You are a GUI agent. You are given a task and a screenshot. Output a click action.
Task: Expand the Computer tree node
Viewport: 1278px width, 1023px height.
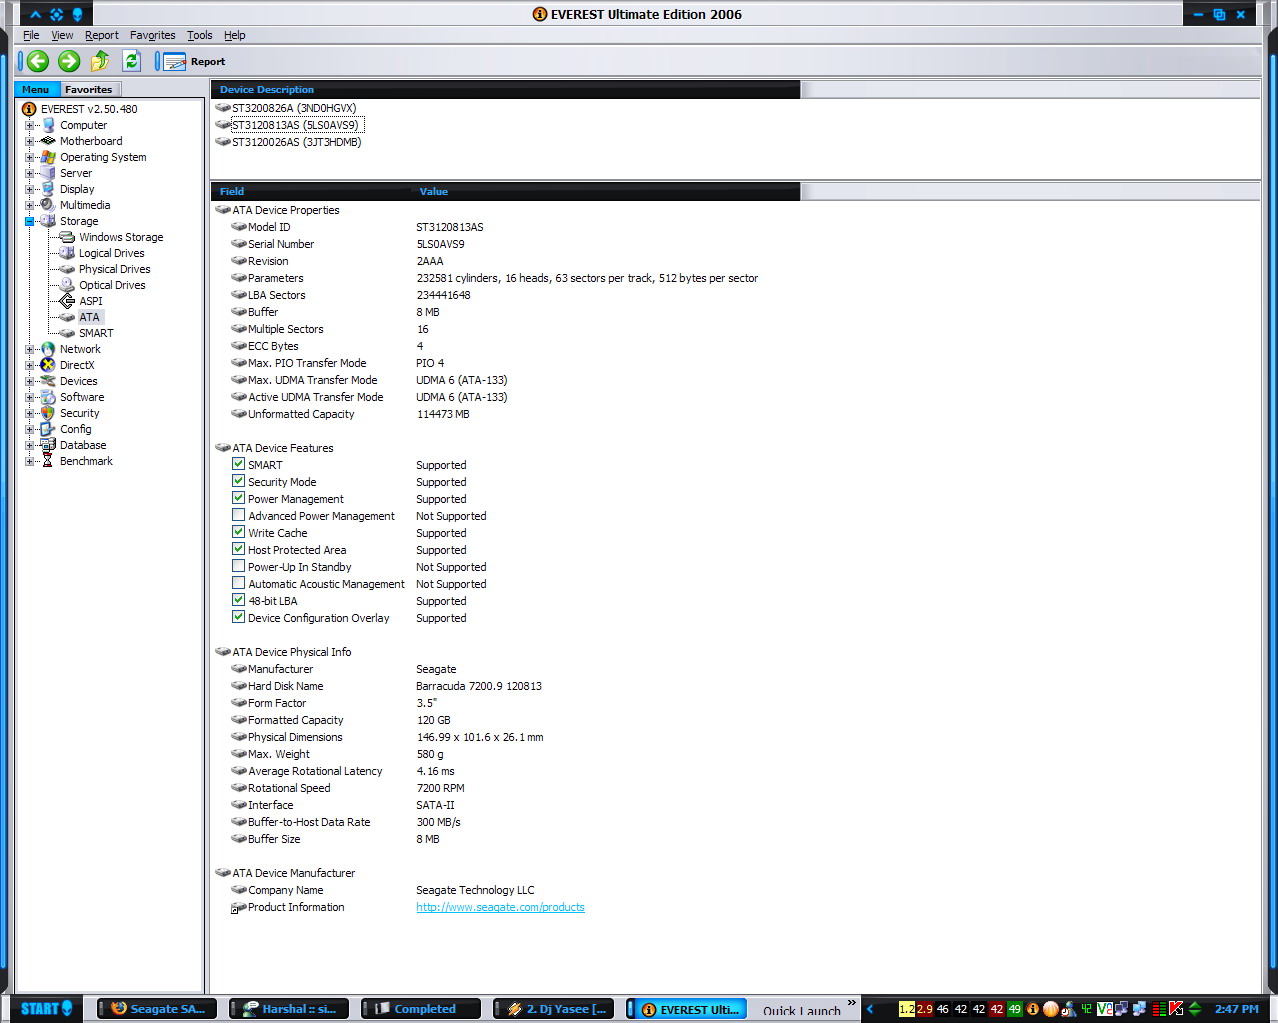click(29, 125)
